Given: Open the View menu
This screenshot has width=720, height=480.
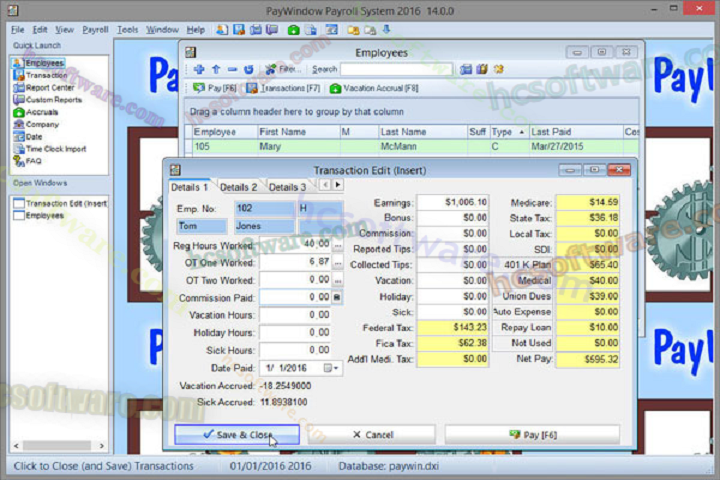Looking at the screenshot, I should [x=64, y=30].
